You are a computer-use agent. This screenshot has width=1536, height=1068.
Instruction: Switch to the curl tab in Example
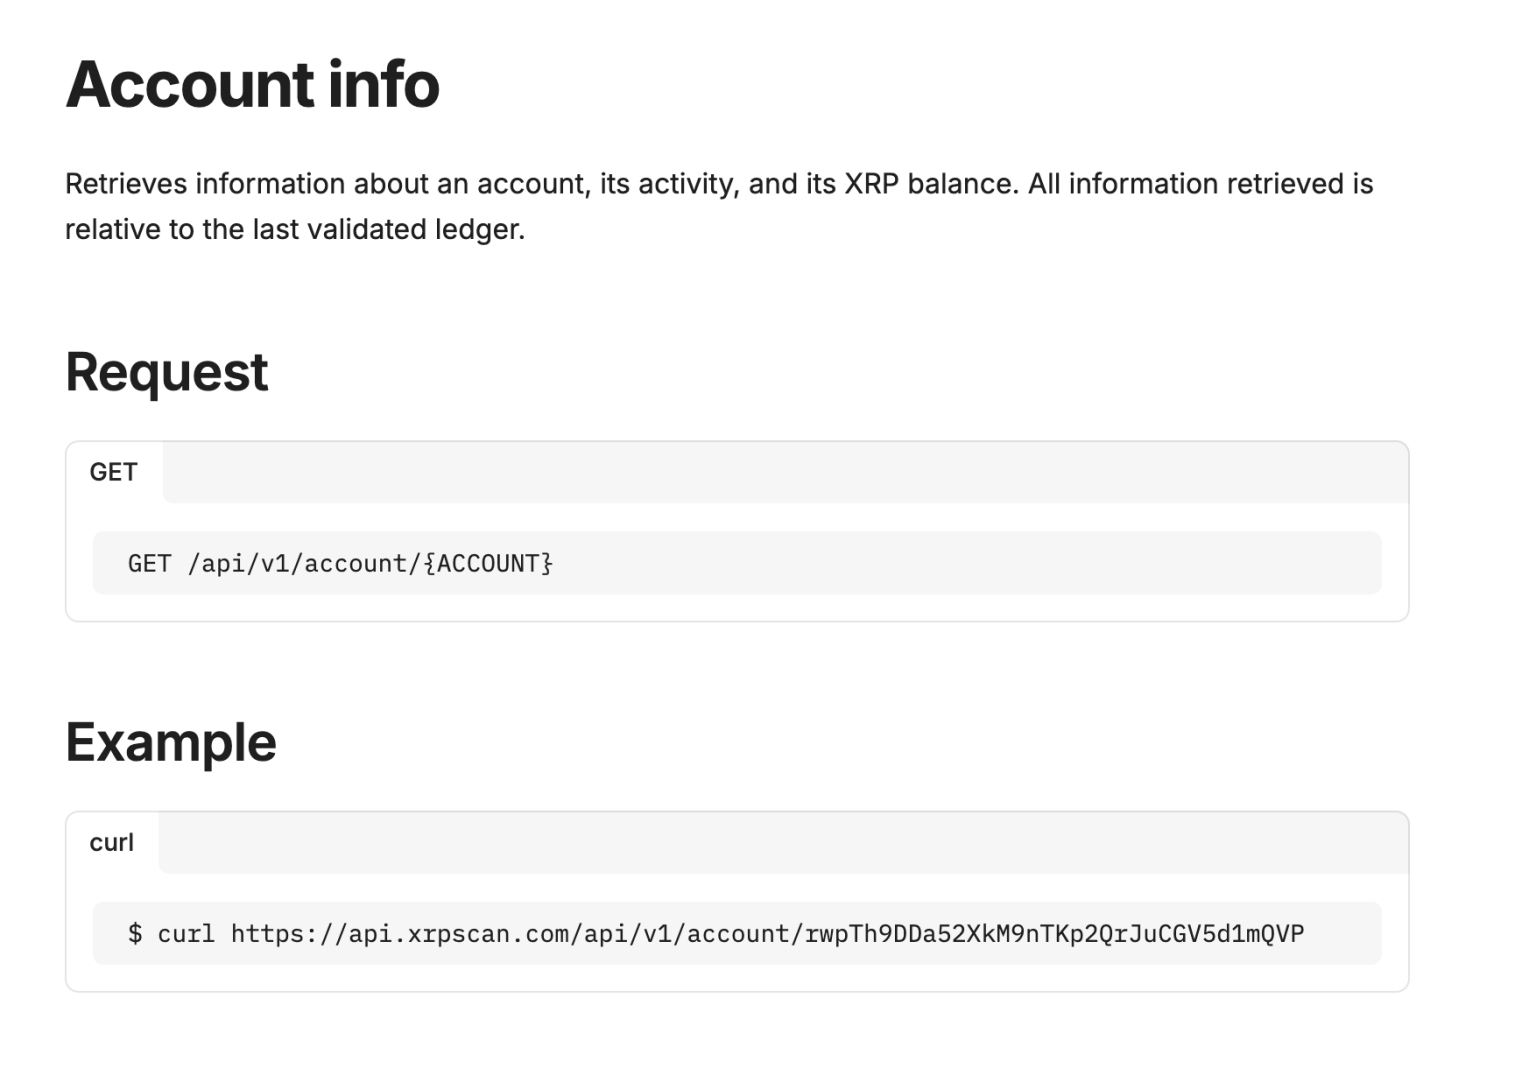point(112,842)
